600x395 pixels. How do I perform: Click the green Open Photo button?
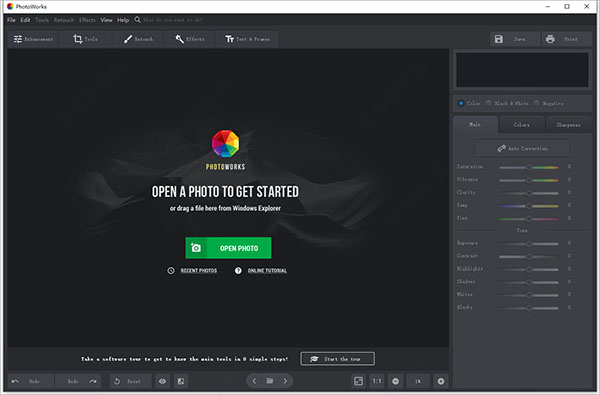coord(228,248)
